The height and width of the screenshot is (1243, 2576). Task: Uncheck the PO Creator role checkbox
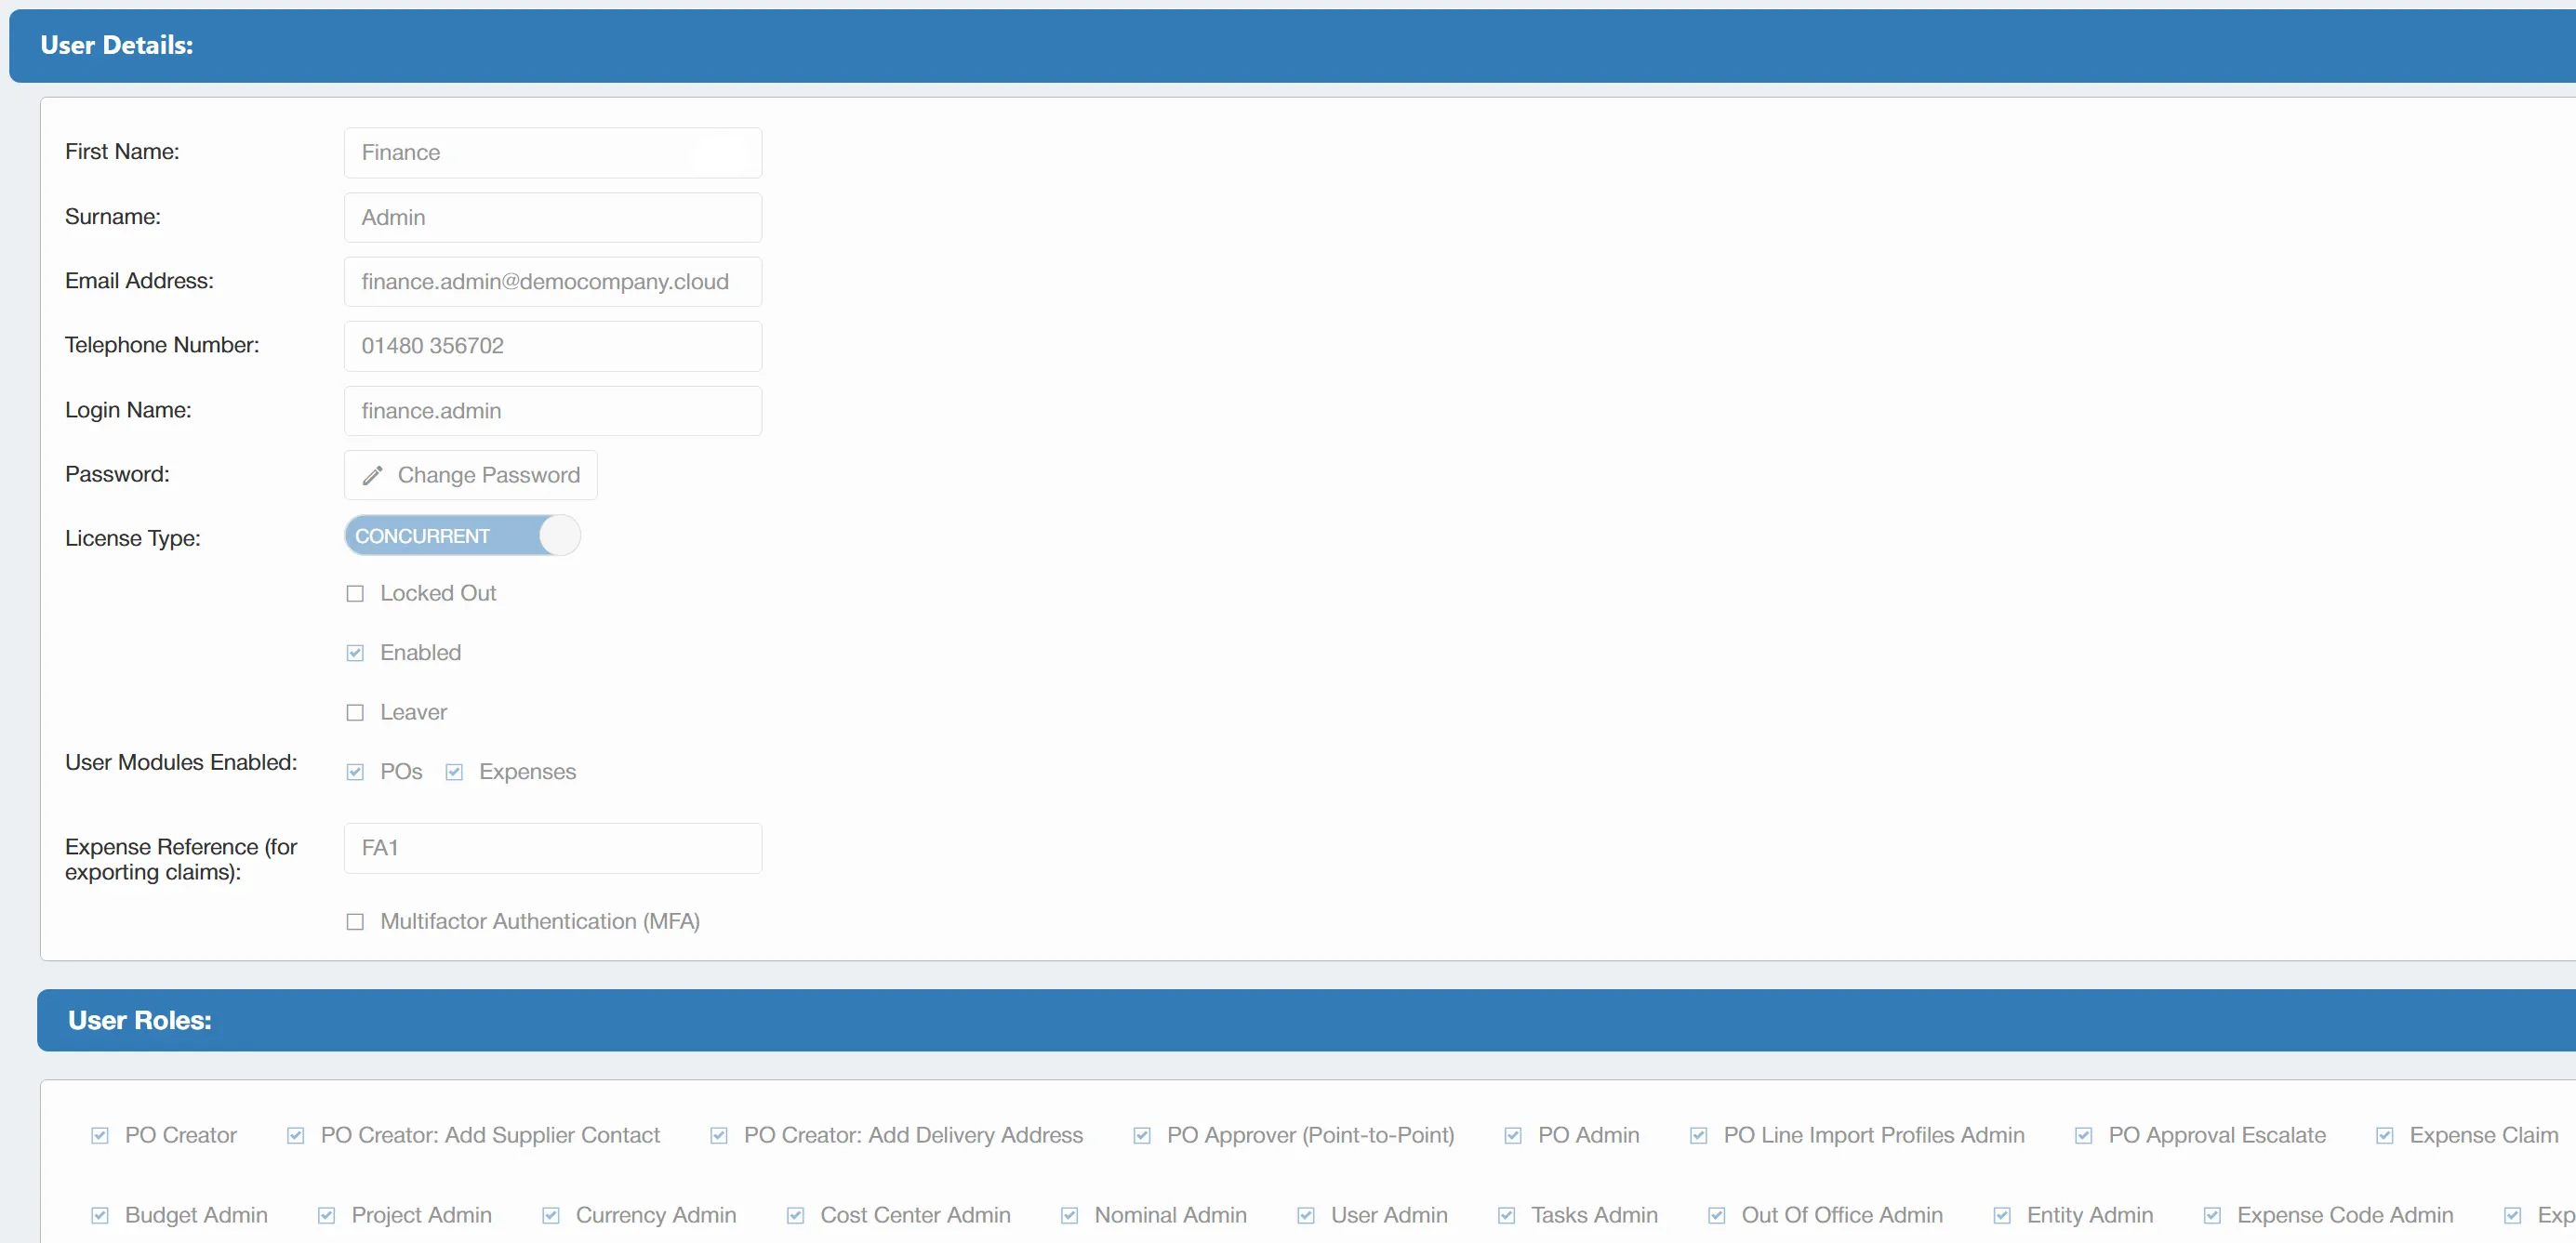click(x=100, y=1135)
